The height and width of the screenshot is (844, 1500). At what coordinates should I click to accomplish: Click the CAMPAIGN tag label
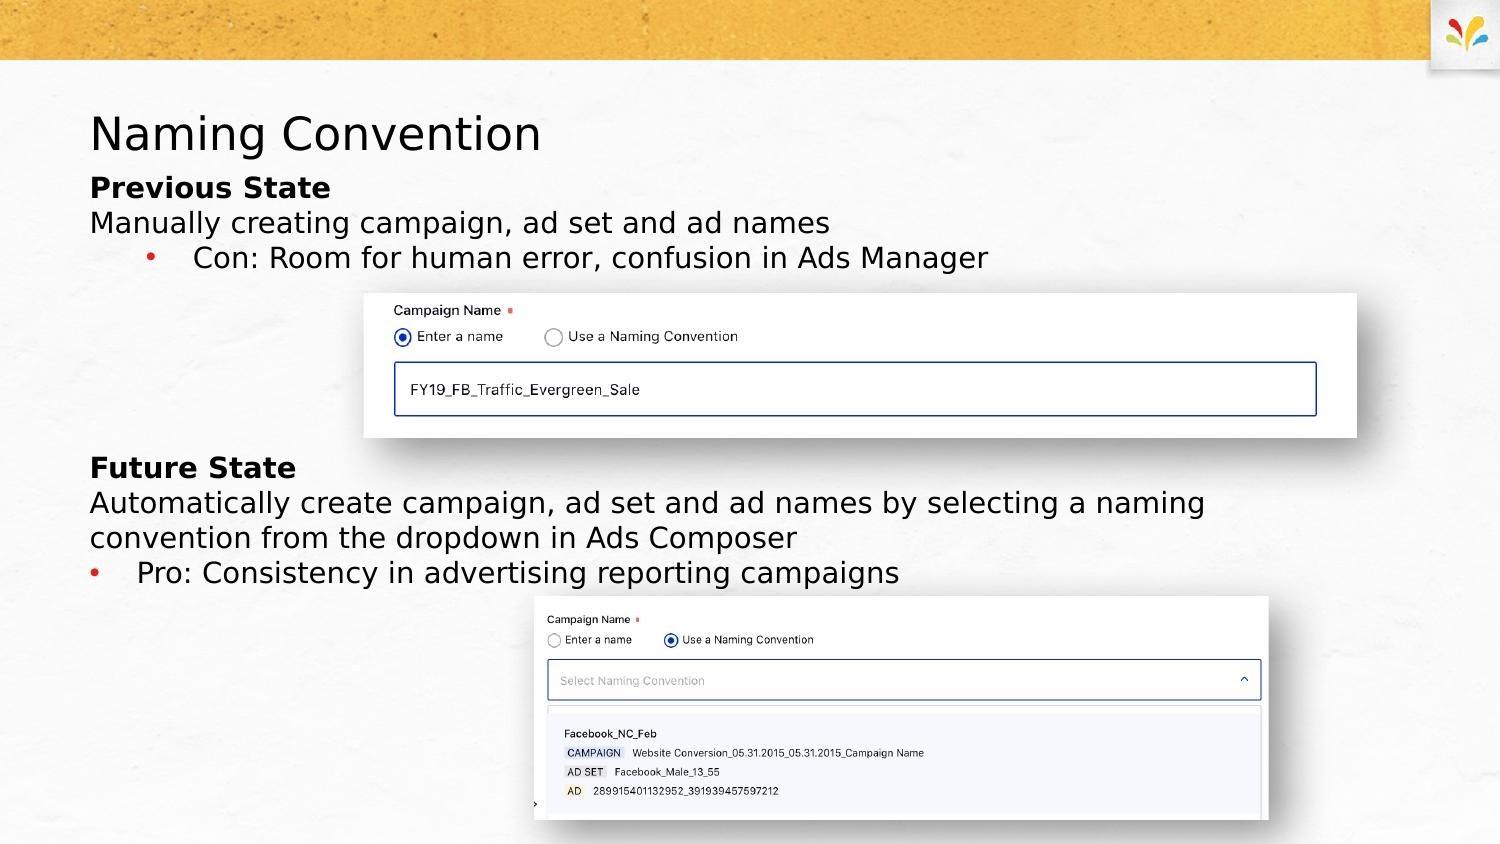click(594, 753)
